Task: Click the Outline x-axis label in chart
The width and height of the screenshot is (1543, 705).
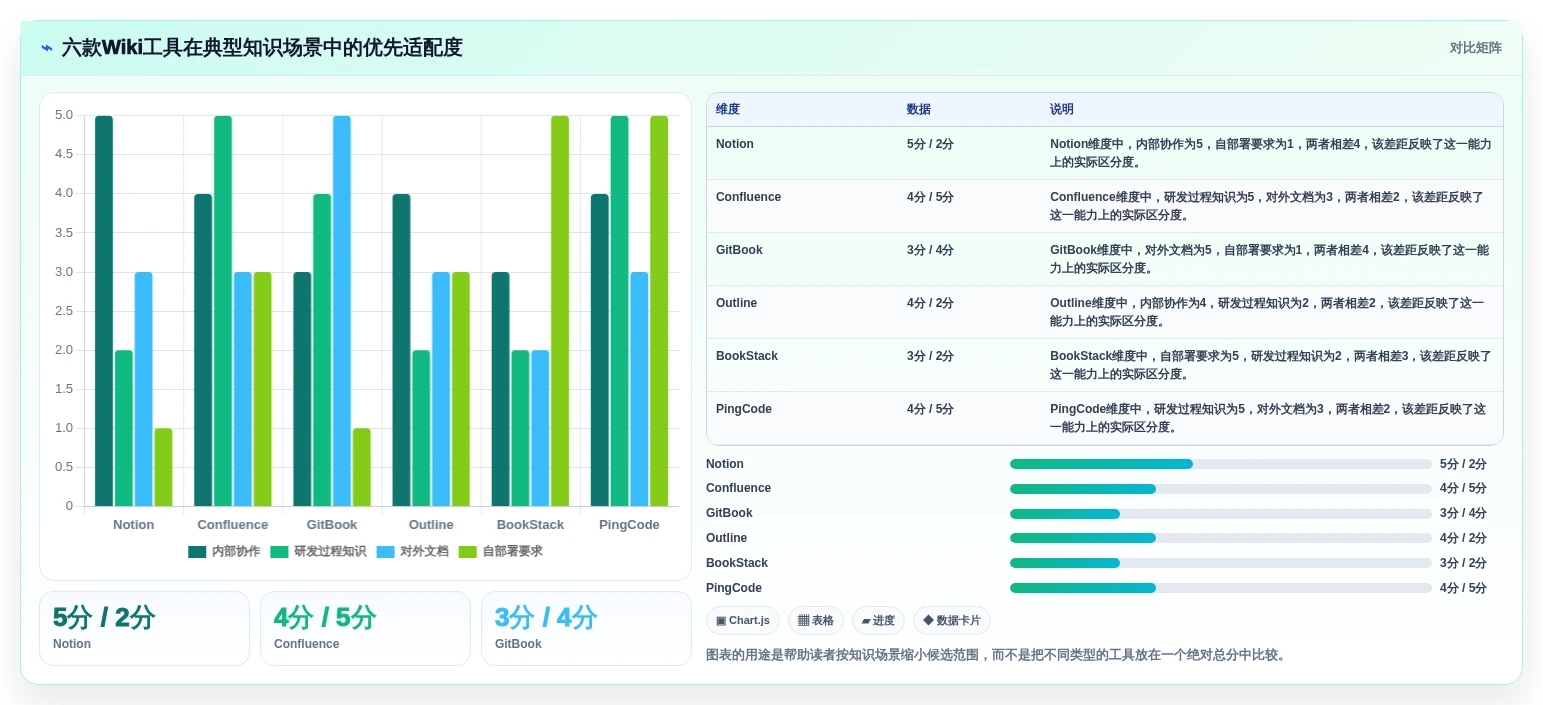Action: [x=431, y=525]
